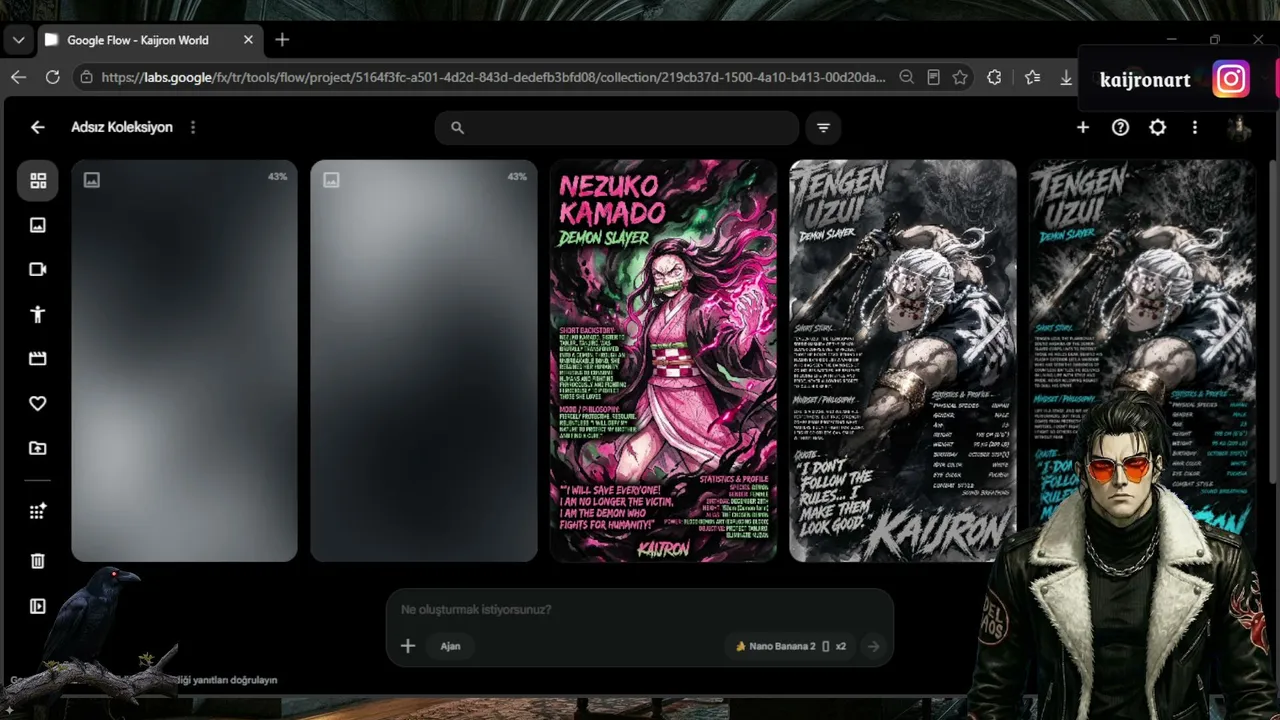Open the Nezuko Kamado poster thumbnail

click(663, 360)
